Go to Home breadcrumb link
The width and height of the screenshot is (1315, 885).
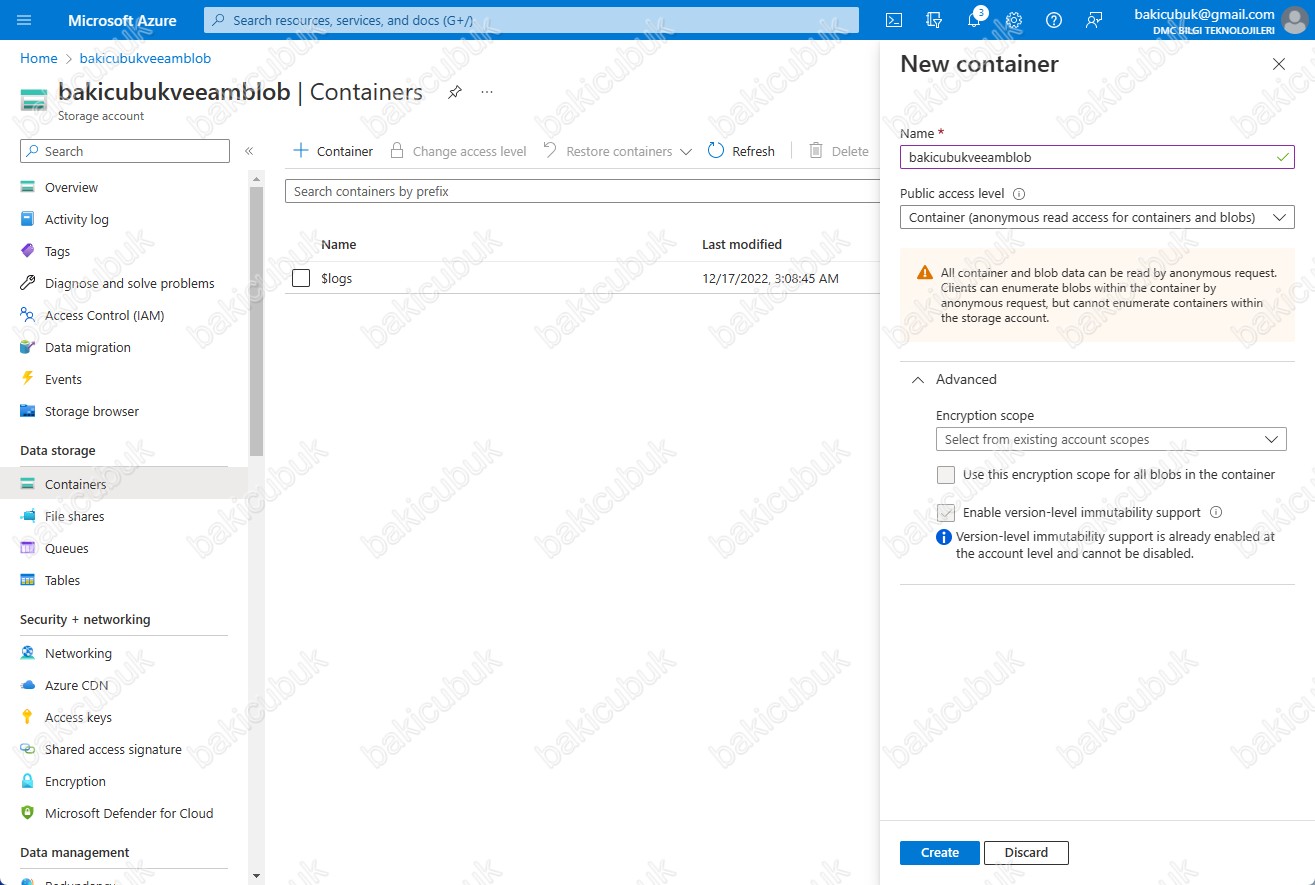[39, 58]
